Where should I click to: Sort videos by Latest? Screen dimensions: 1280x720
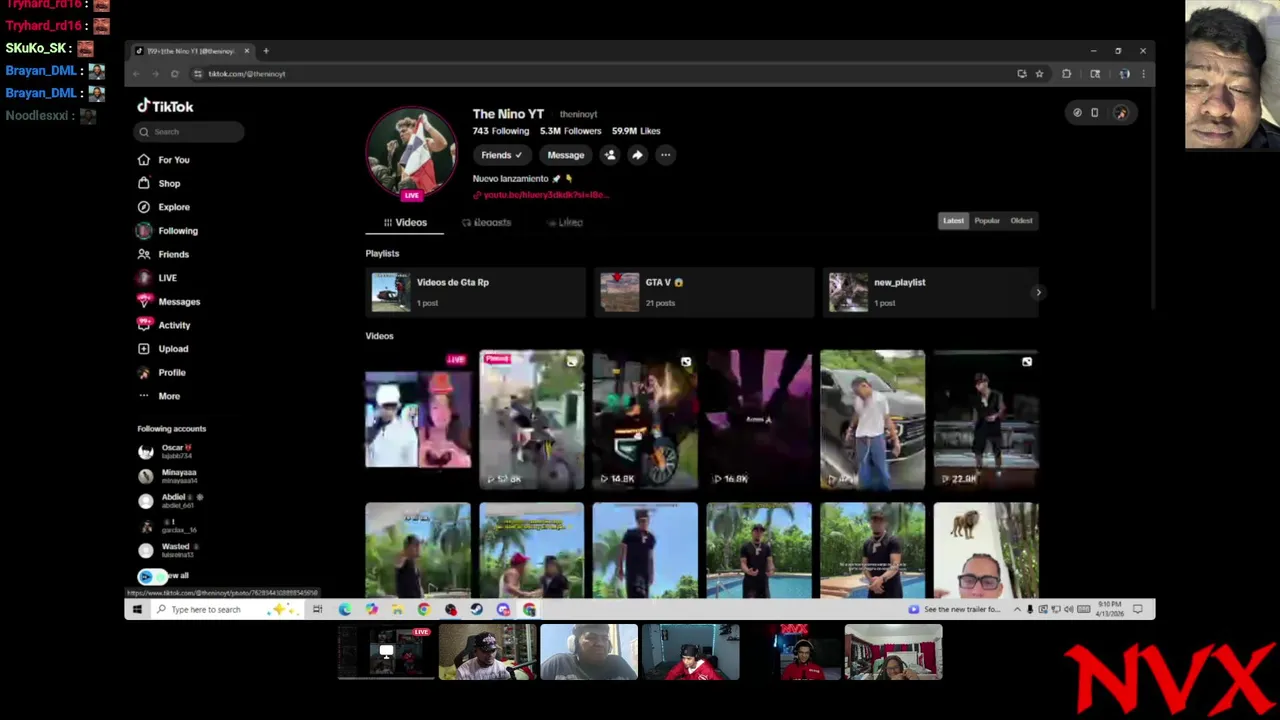coord(953,221)
